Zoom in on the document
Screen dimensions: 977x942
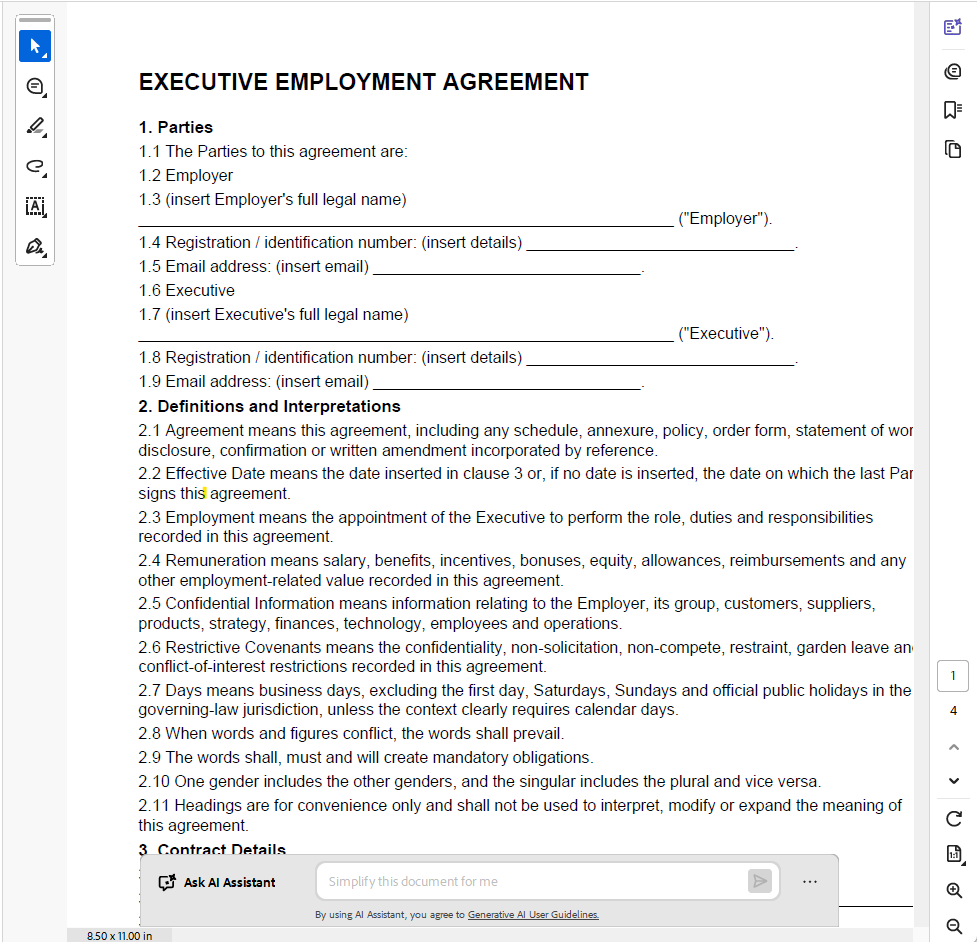tap(953, 890)
